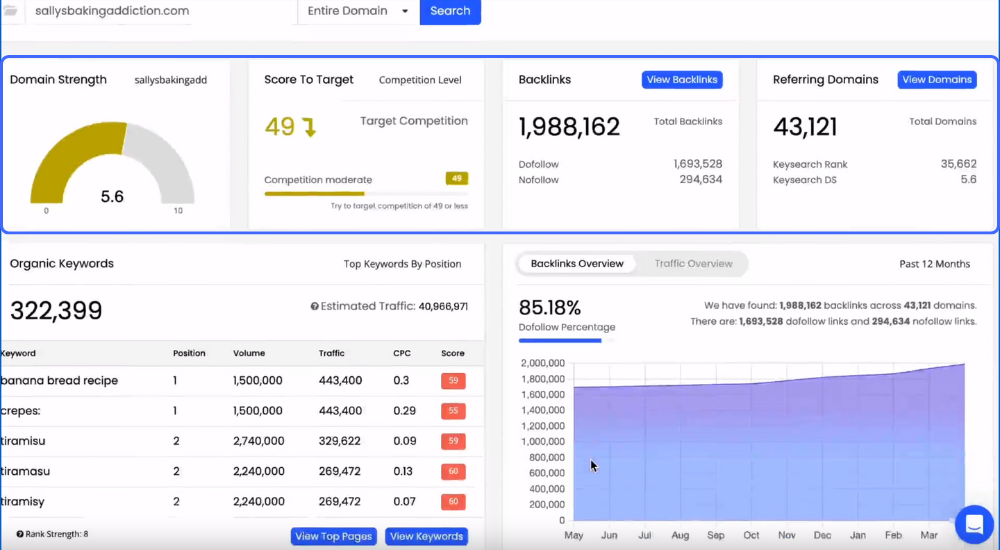The image size is (1000, 550).
Task: Click the 2,000,000 label on the chart axis
Action: [x=543, y=363]
